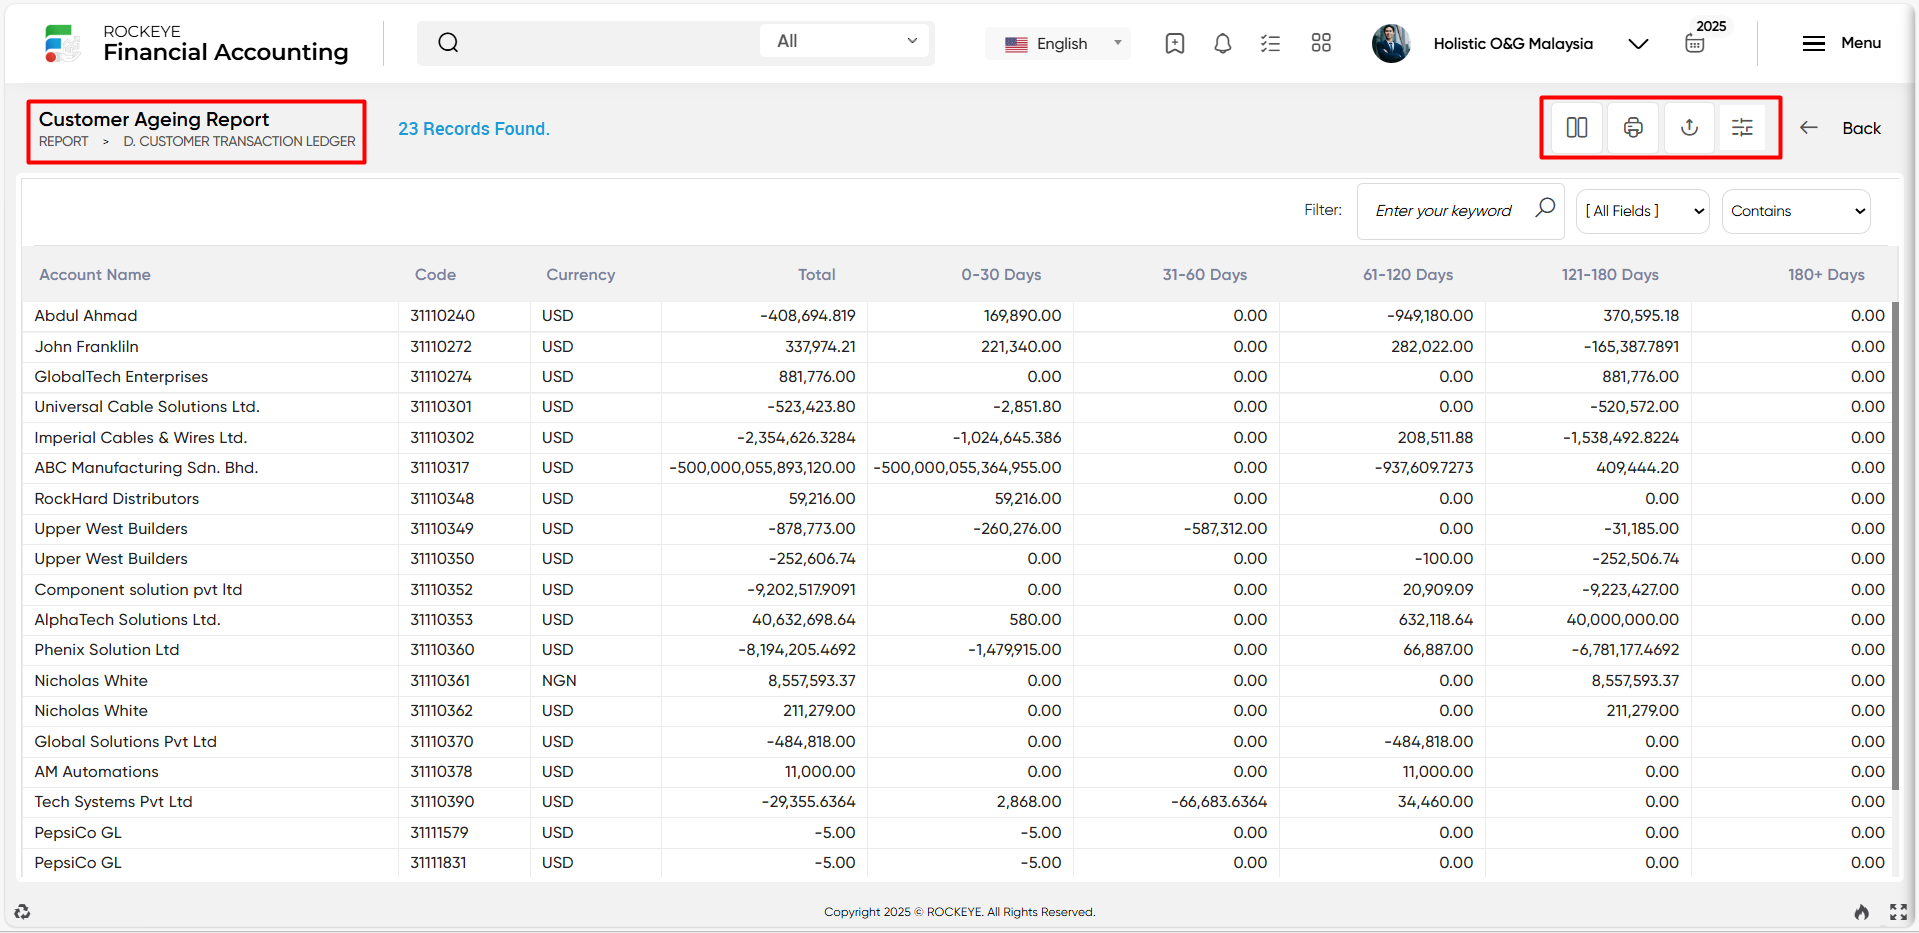Click code 31110349 for Upper West Builders
Viewport: 1919px width, 933px height.
tap(442, 528)
